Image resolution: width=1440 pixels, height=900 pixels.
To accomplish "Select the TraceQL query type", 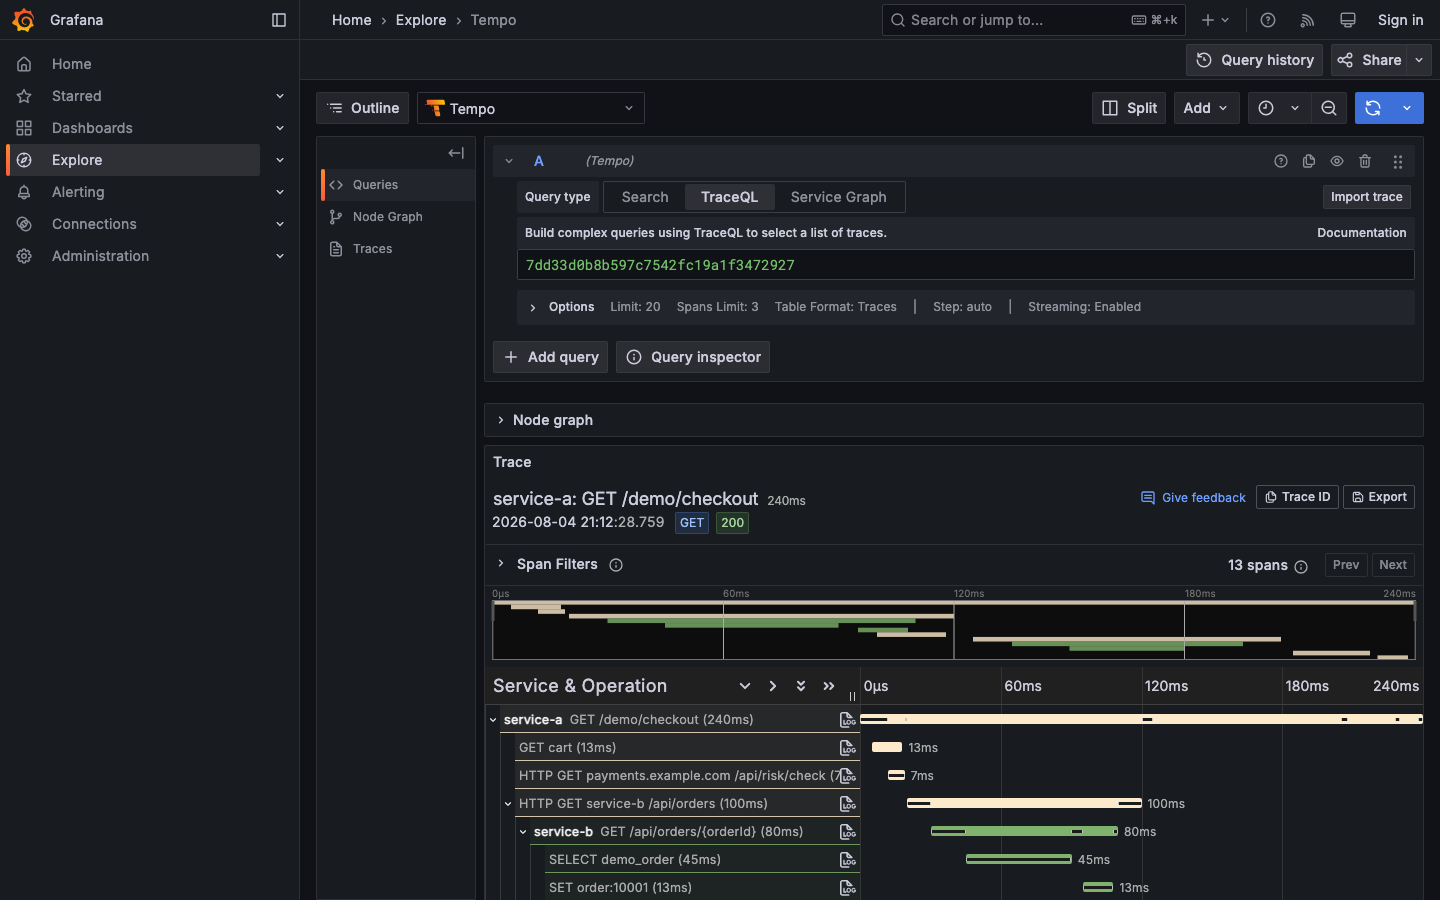I will pos(729,197).
